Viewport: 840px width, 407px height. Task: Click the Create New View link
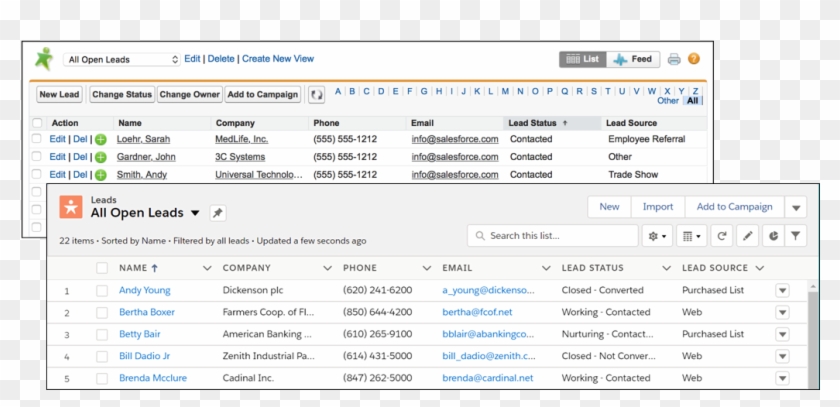(x=278, y=59)
